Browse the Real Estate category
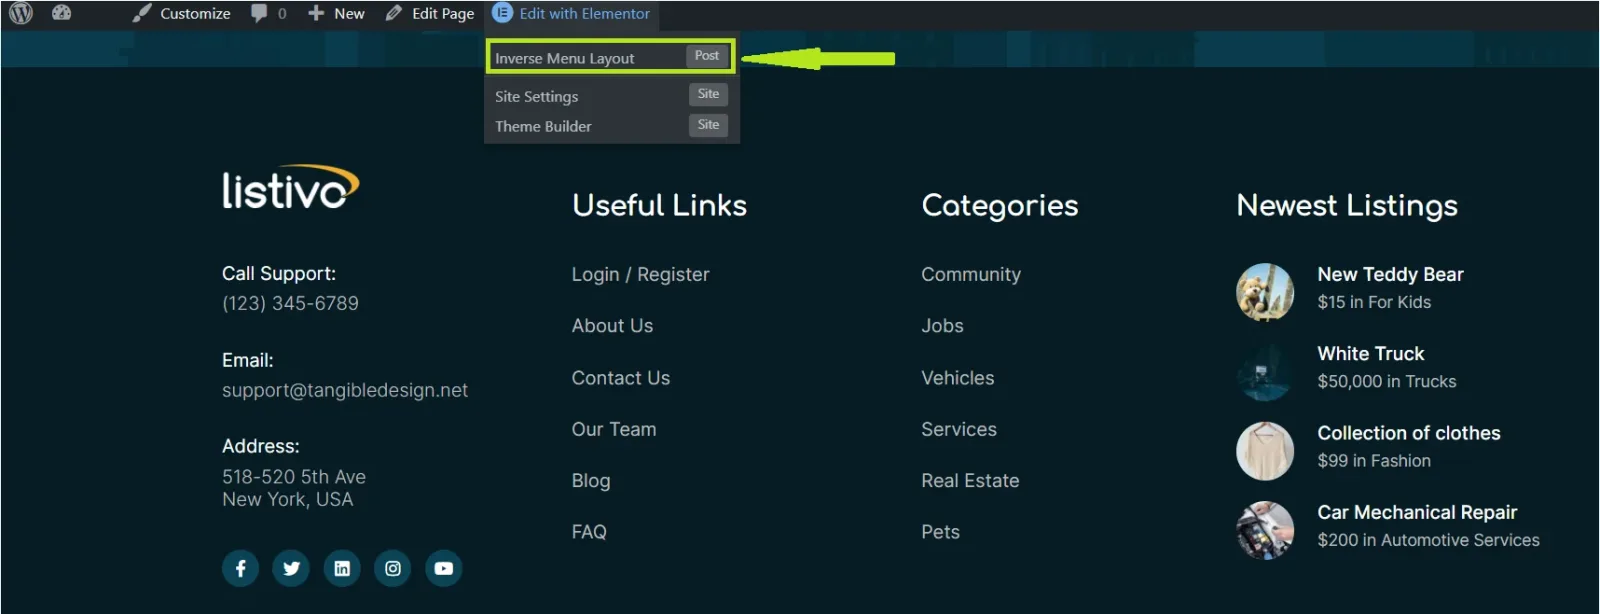Image resolution: width=1600 pixels, height=614 pixels. click(x=970, y=481)
